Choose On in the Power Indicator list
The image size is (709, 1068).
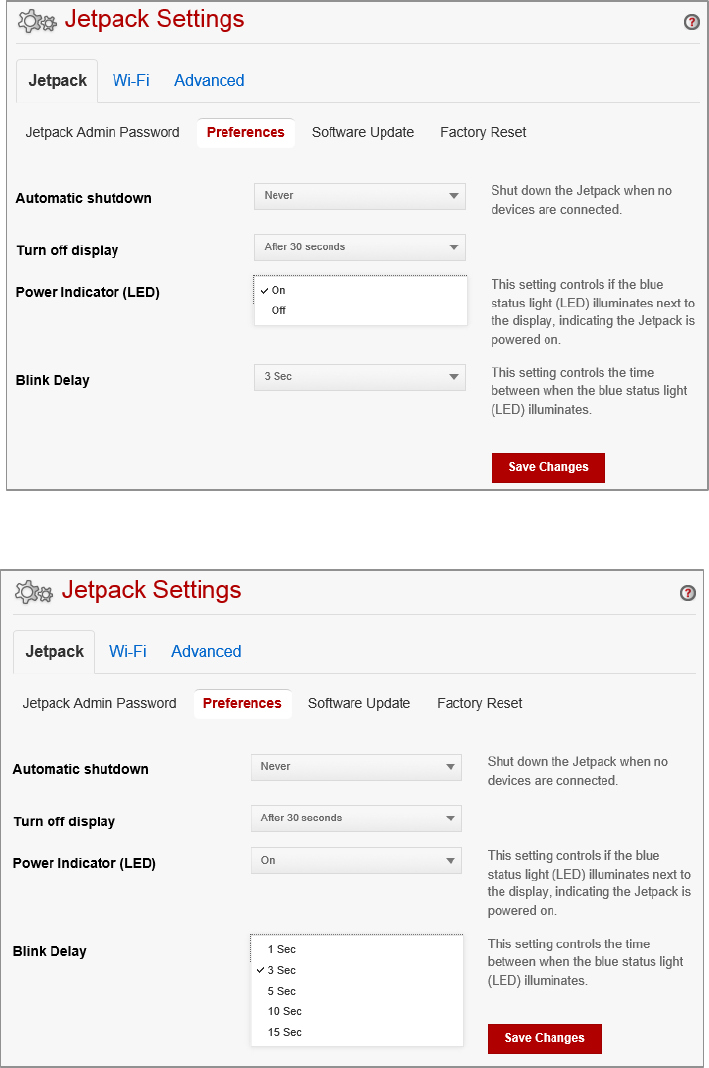(x=360, y=290)
